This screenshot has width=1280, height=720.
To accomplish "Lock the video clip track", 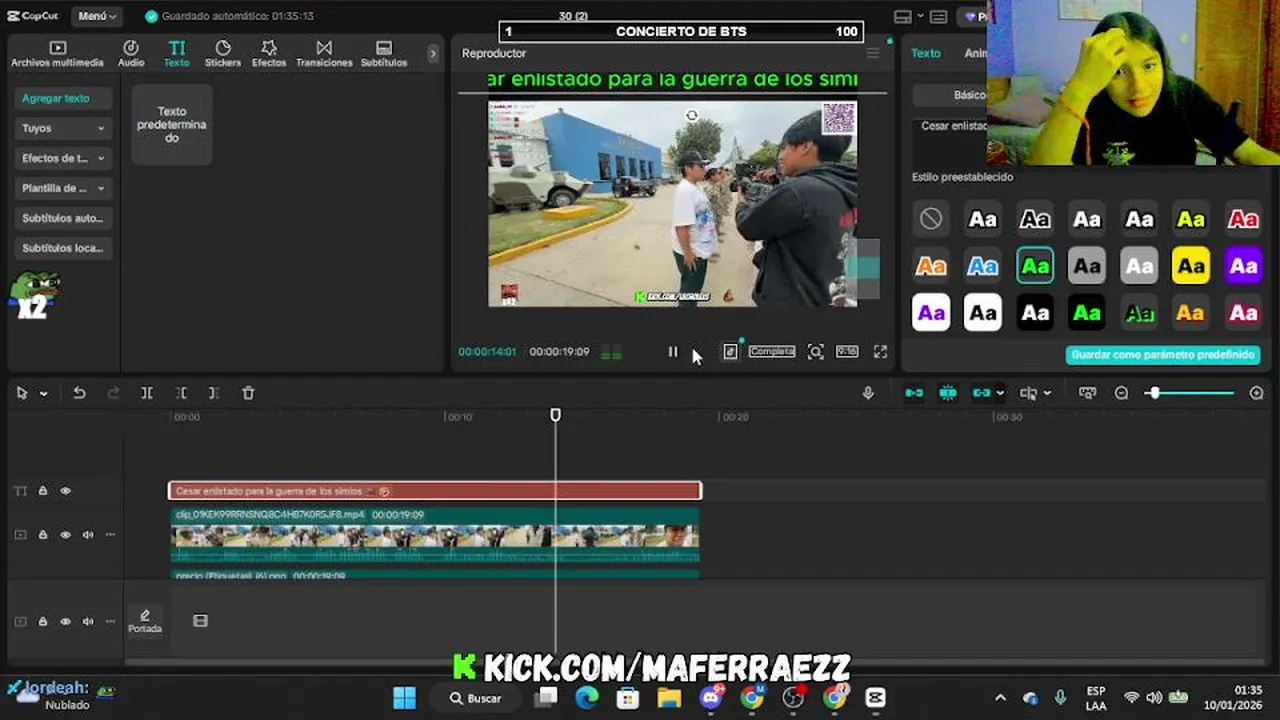I will point(43,535).
